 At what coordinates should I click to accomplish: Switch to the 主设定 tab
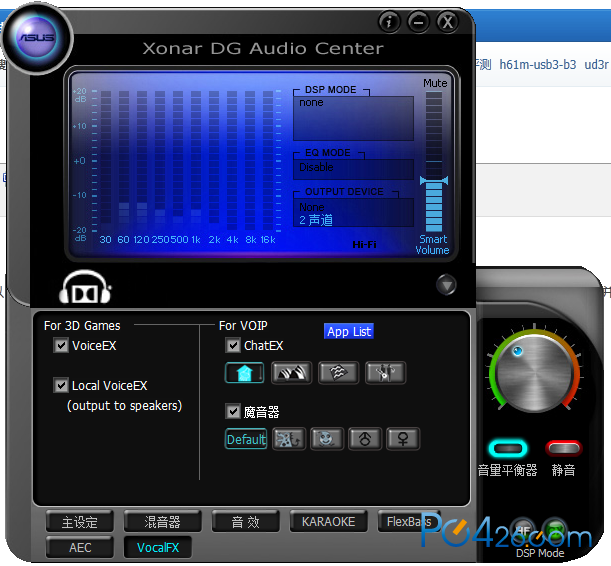click(79, 521)
